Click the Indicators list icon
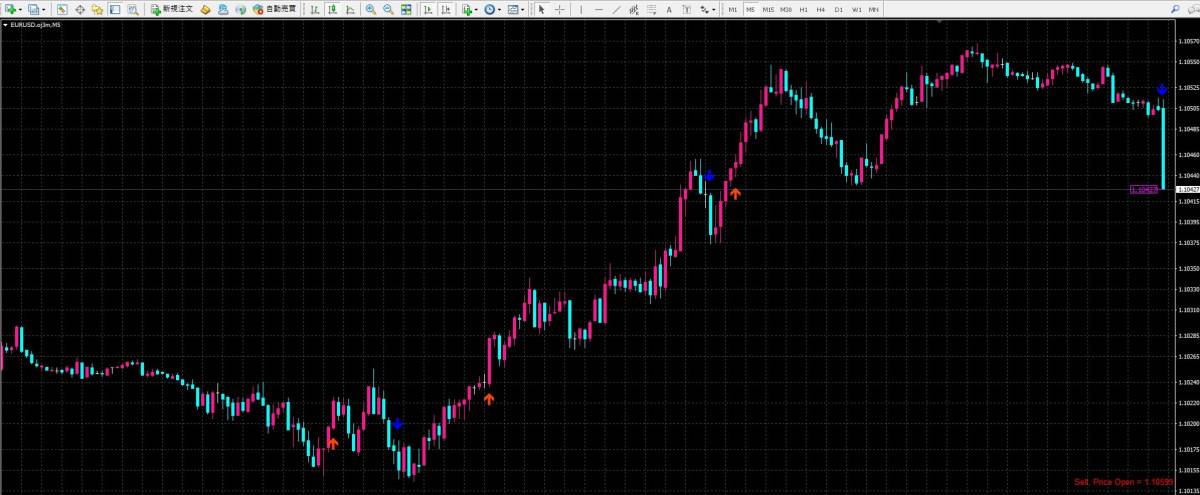 point(466,9)
